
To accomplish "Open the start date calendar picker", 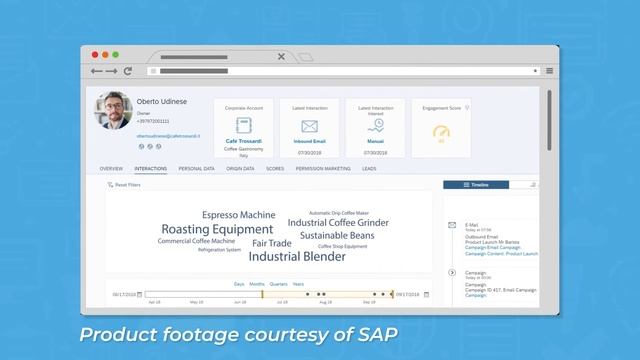I will click(140, 294).
